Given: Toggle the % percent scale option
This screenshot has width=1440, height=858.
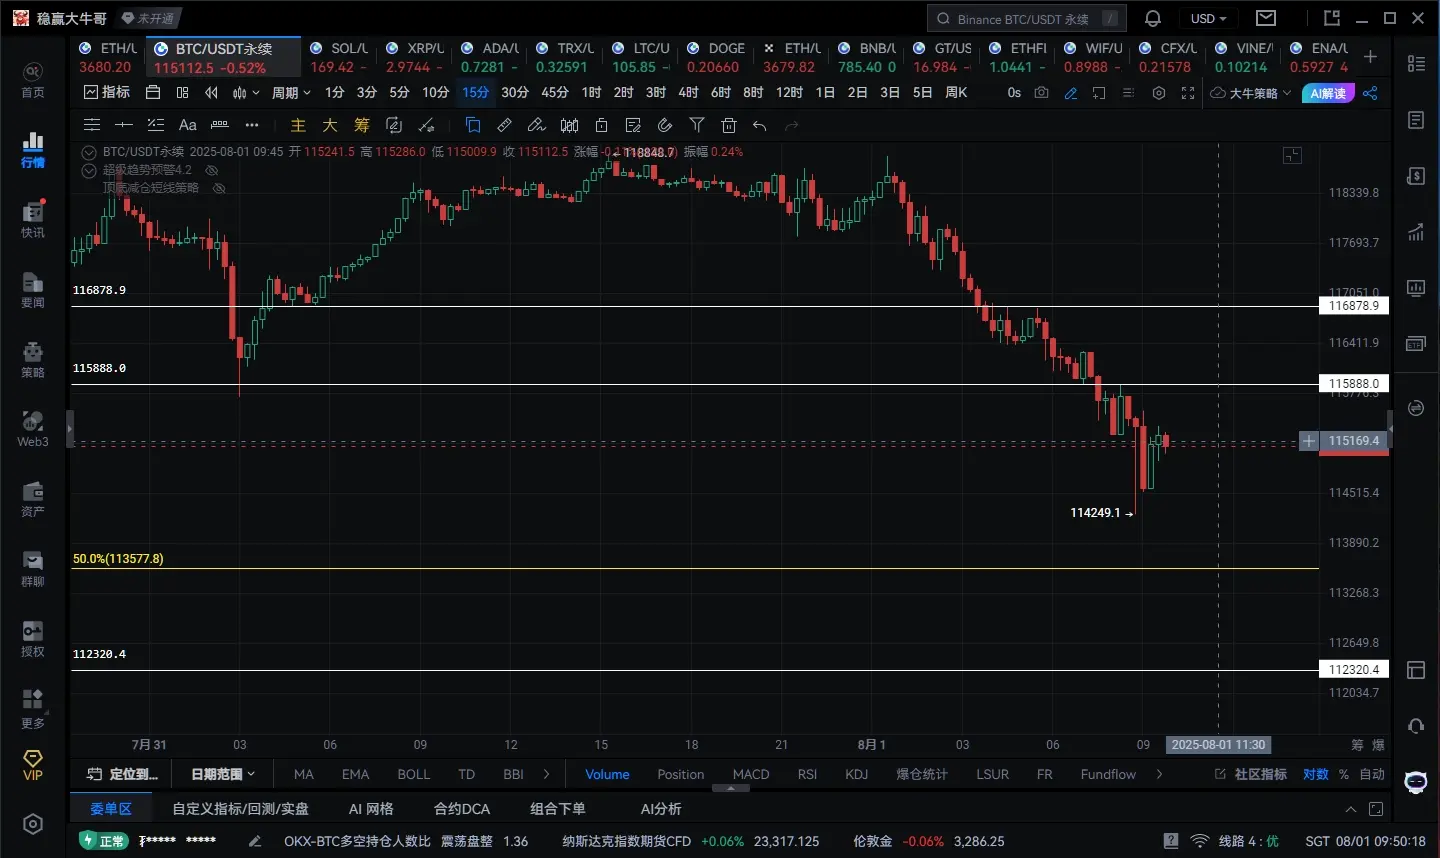Looking at the screenshot, I should (1344, 774).
